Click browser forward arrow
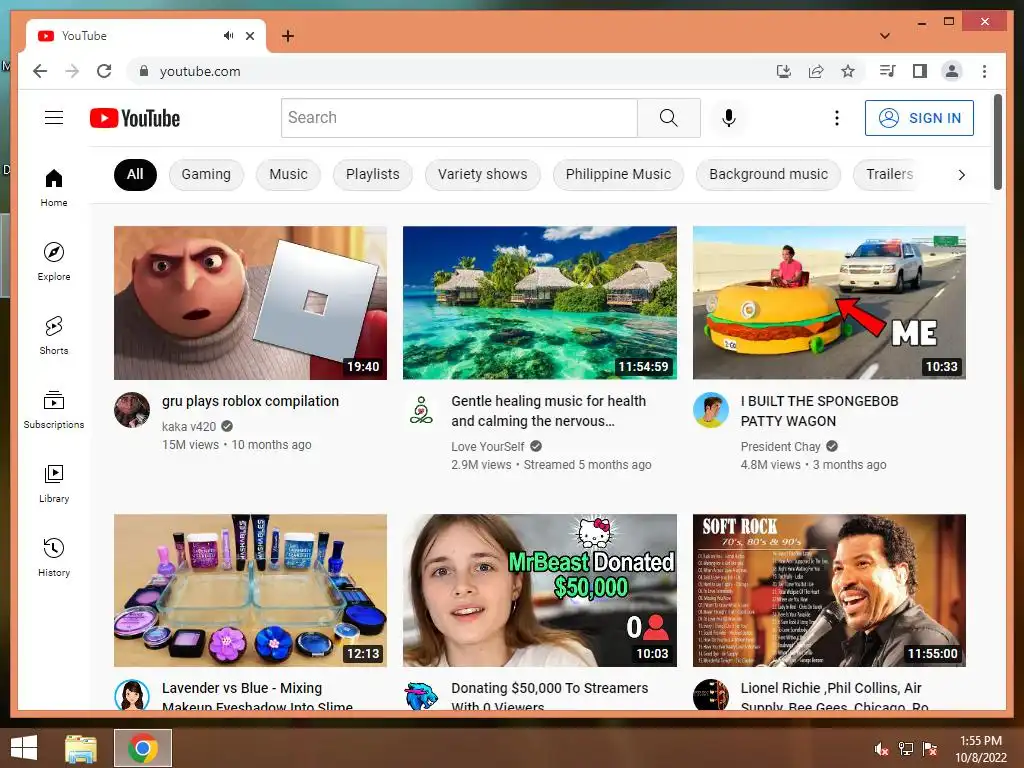This screenshot has height=768, width=1024. [x=72, y=71]
